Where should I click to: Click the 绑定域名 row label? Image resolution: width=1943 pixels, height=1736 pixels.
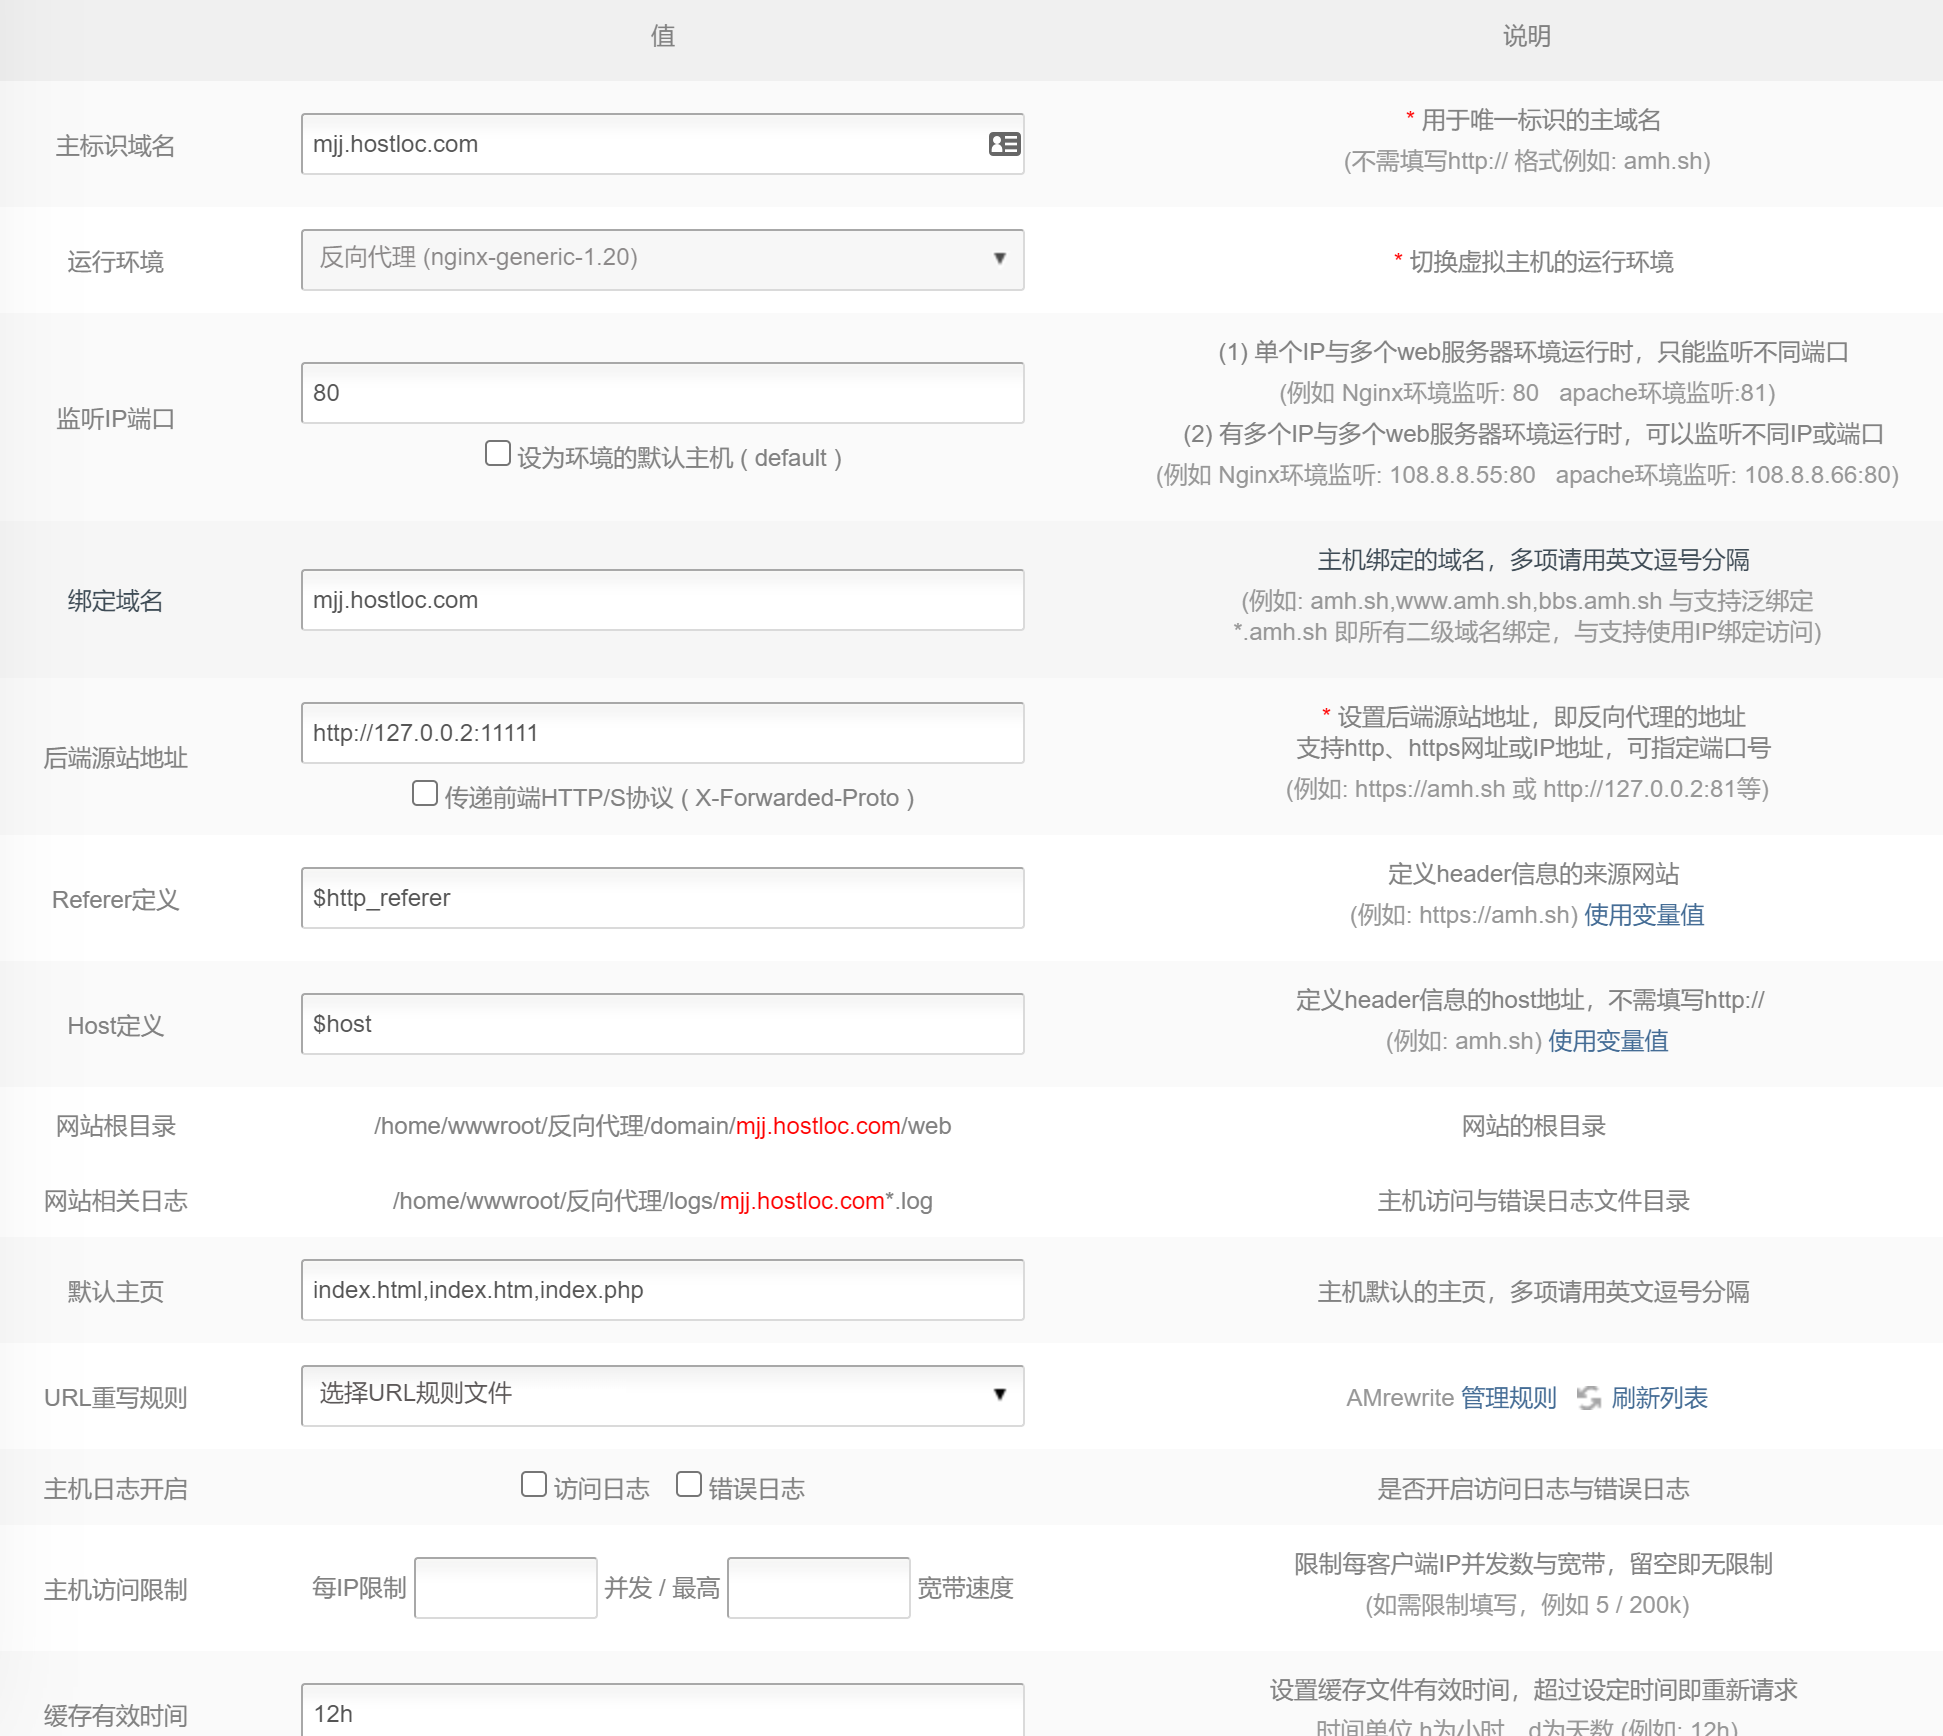click(115, 601)
